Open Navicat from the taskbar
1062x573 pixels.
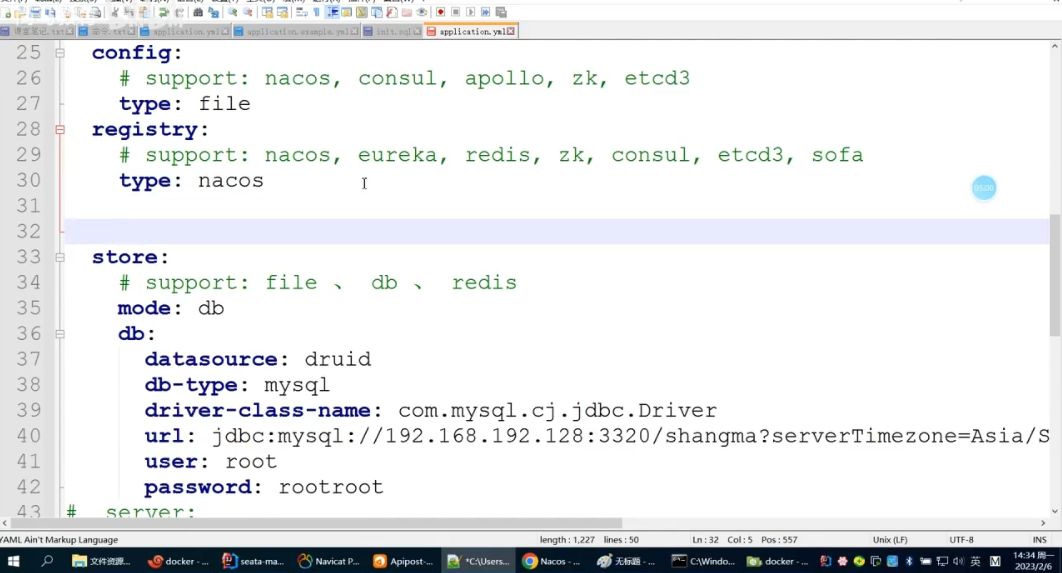click(328, 561)
